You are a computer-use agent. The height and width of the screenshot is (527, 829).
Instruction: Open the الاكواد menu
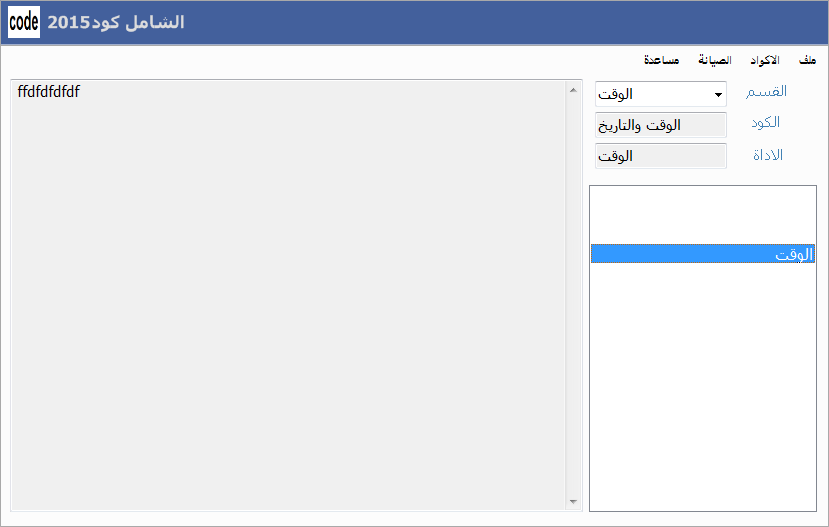(x=764, y=60)
